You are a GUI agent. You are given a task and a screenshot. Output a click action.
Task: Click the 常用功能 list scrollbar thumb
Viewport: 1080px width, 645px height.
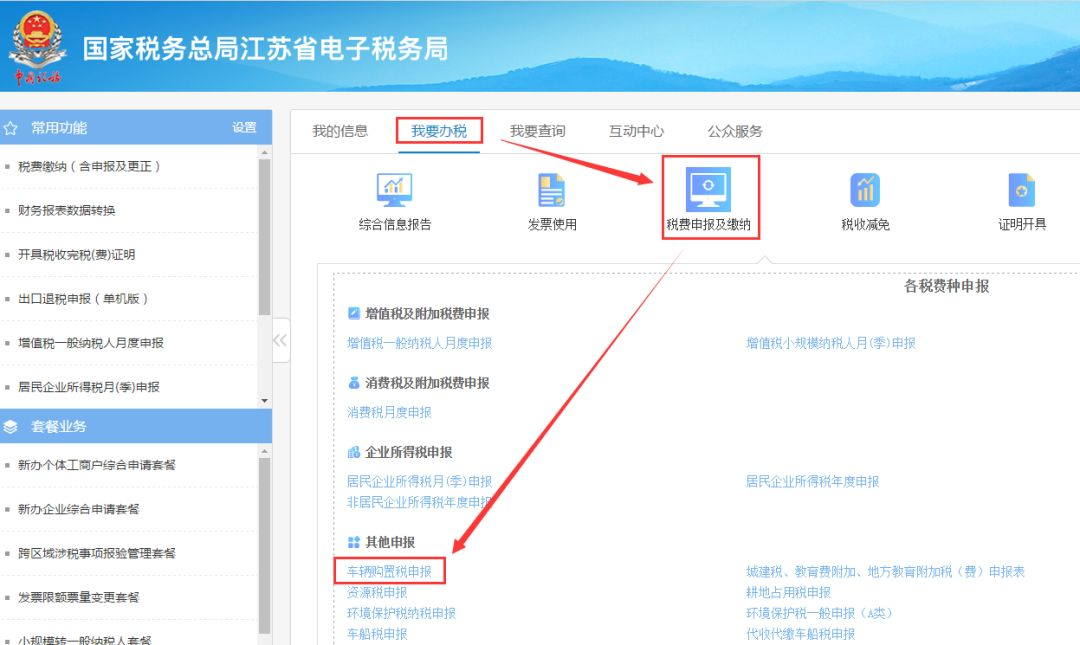click(x=264, y=236)
